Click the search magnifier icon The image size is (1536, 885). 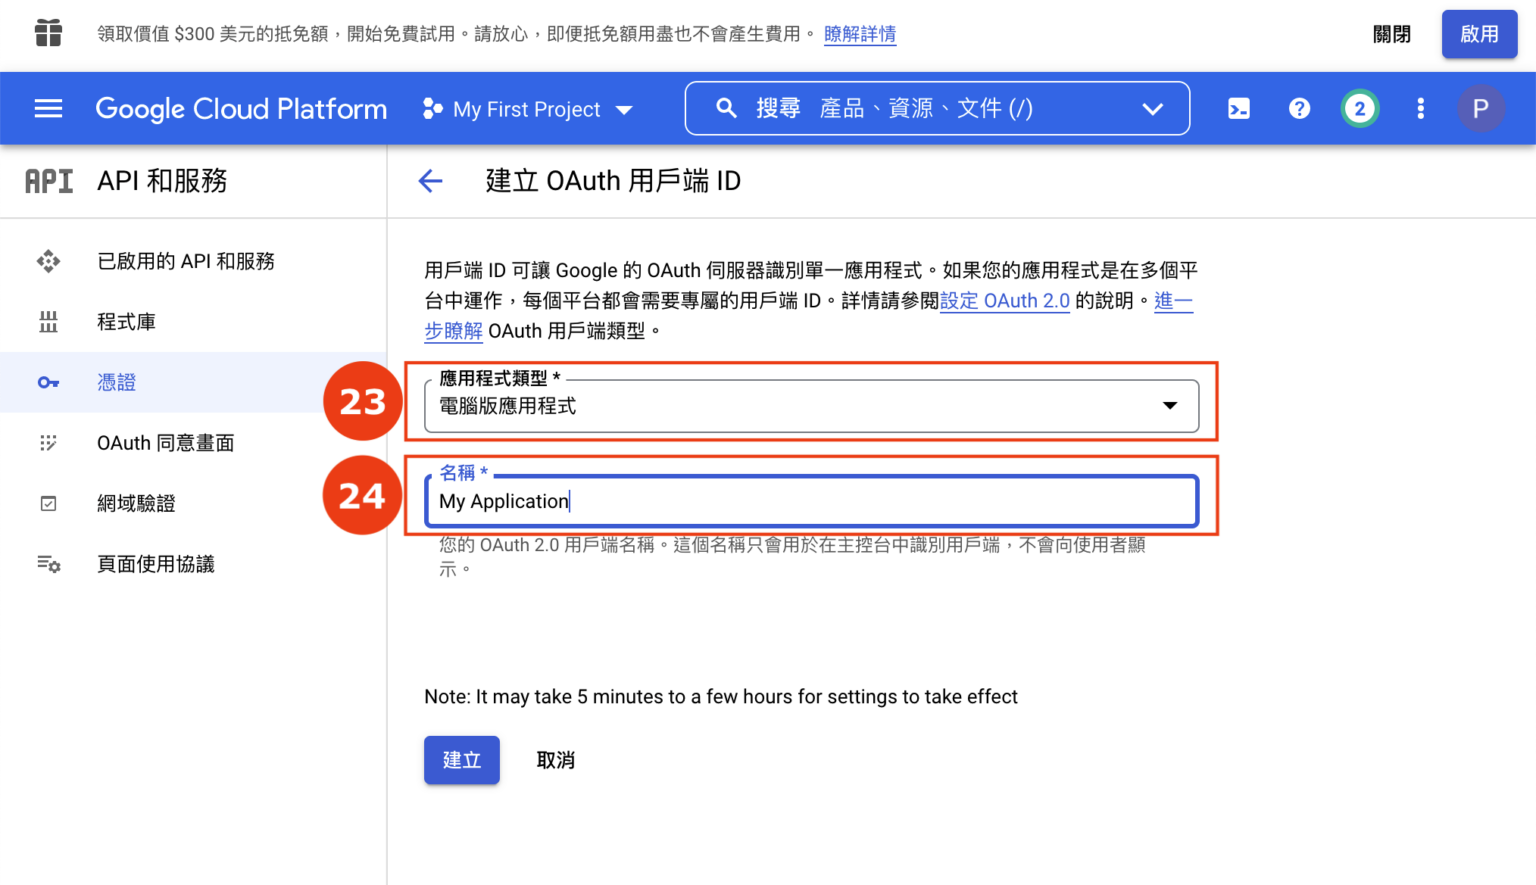727,108
